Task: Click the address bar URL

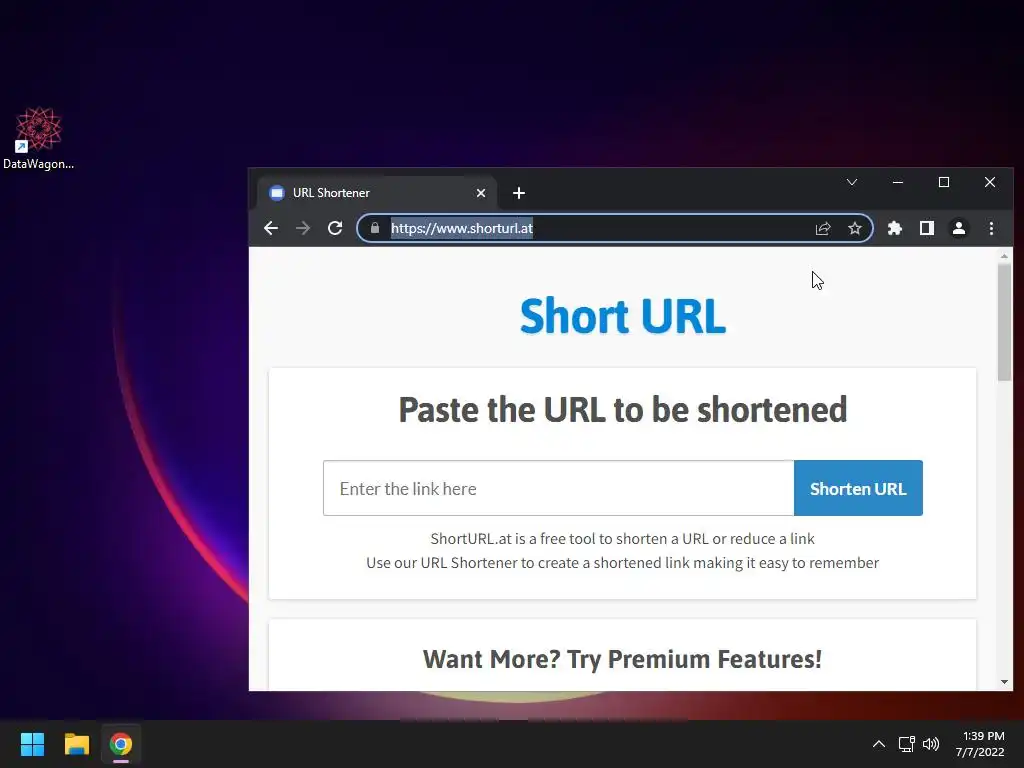Action: 462,228
